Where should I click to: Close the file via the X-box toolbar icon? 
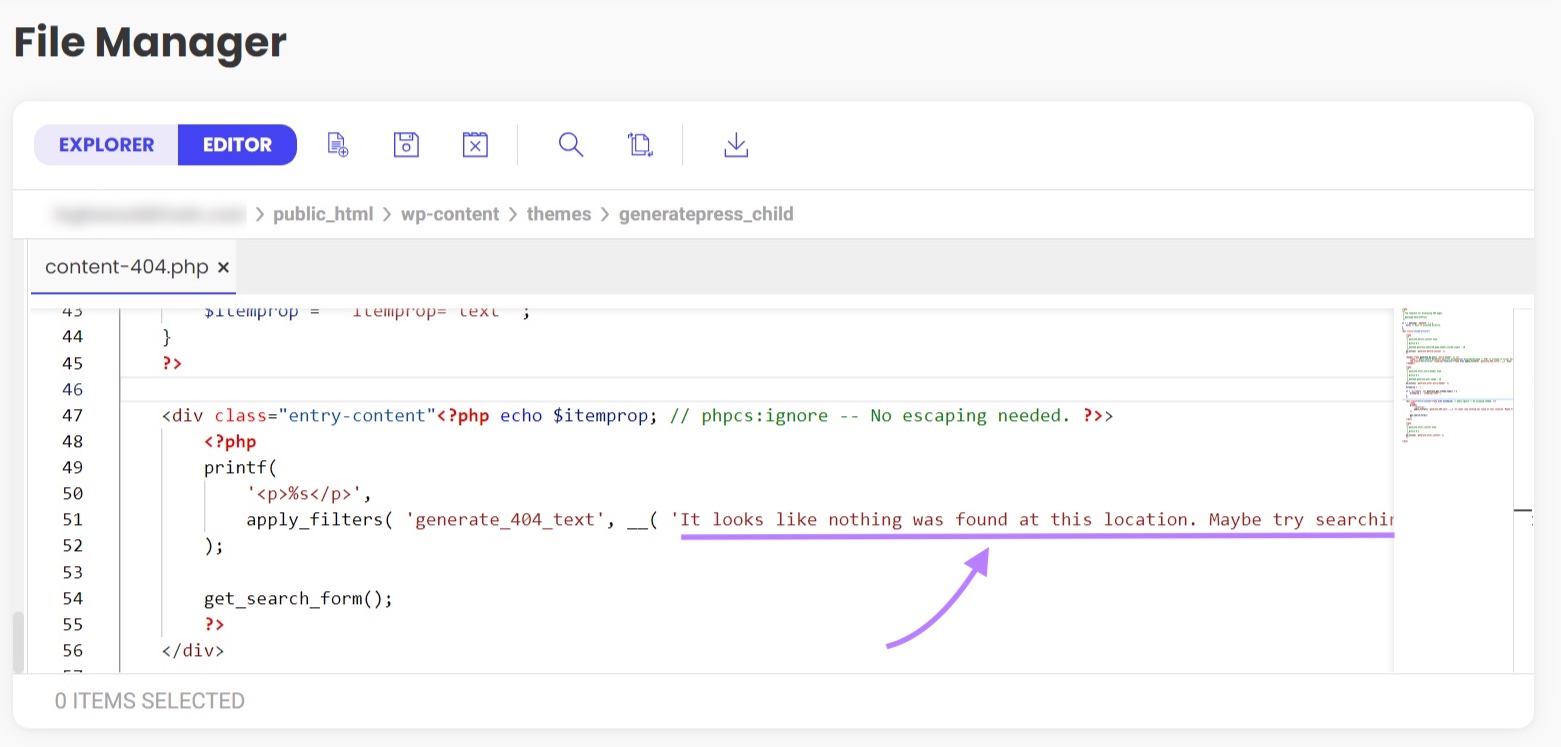tap(474, 144)
